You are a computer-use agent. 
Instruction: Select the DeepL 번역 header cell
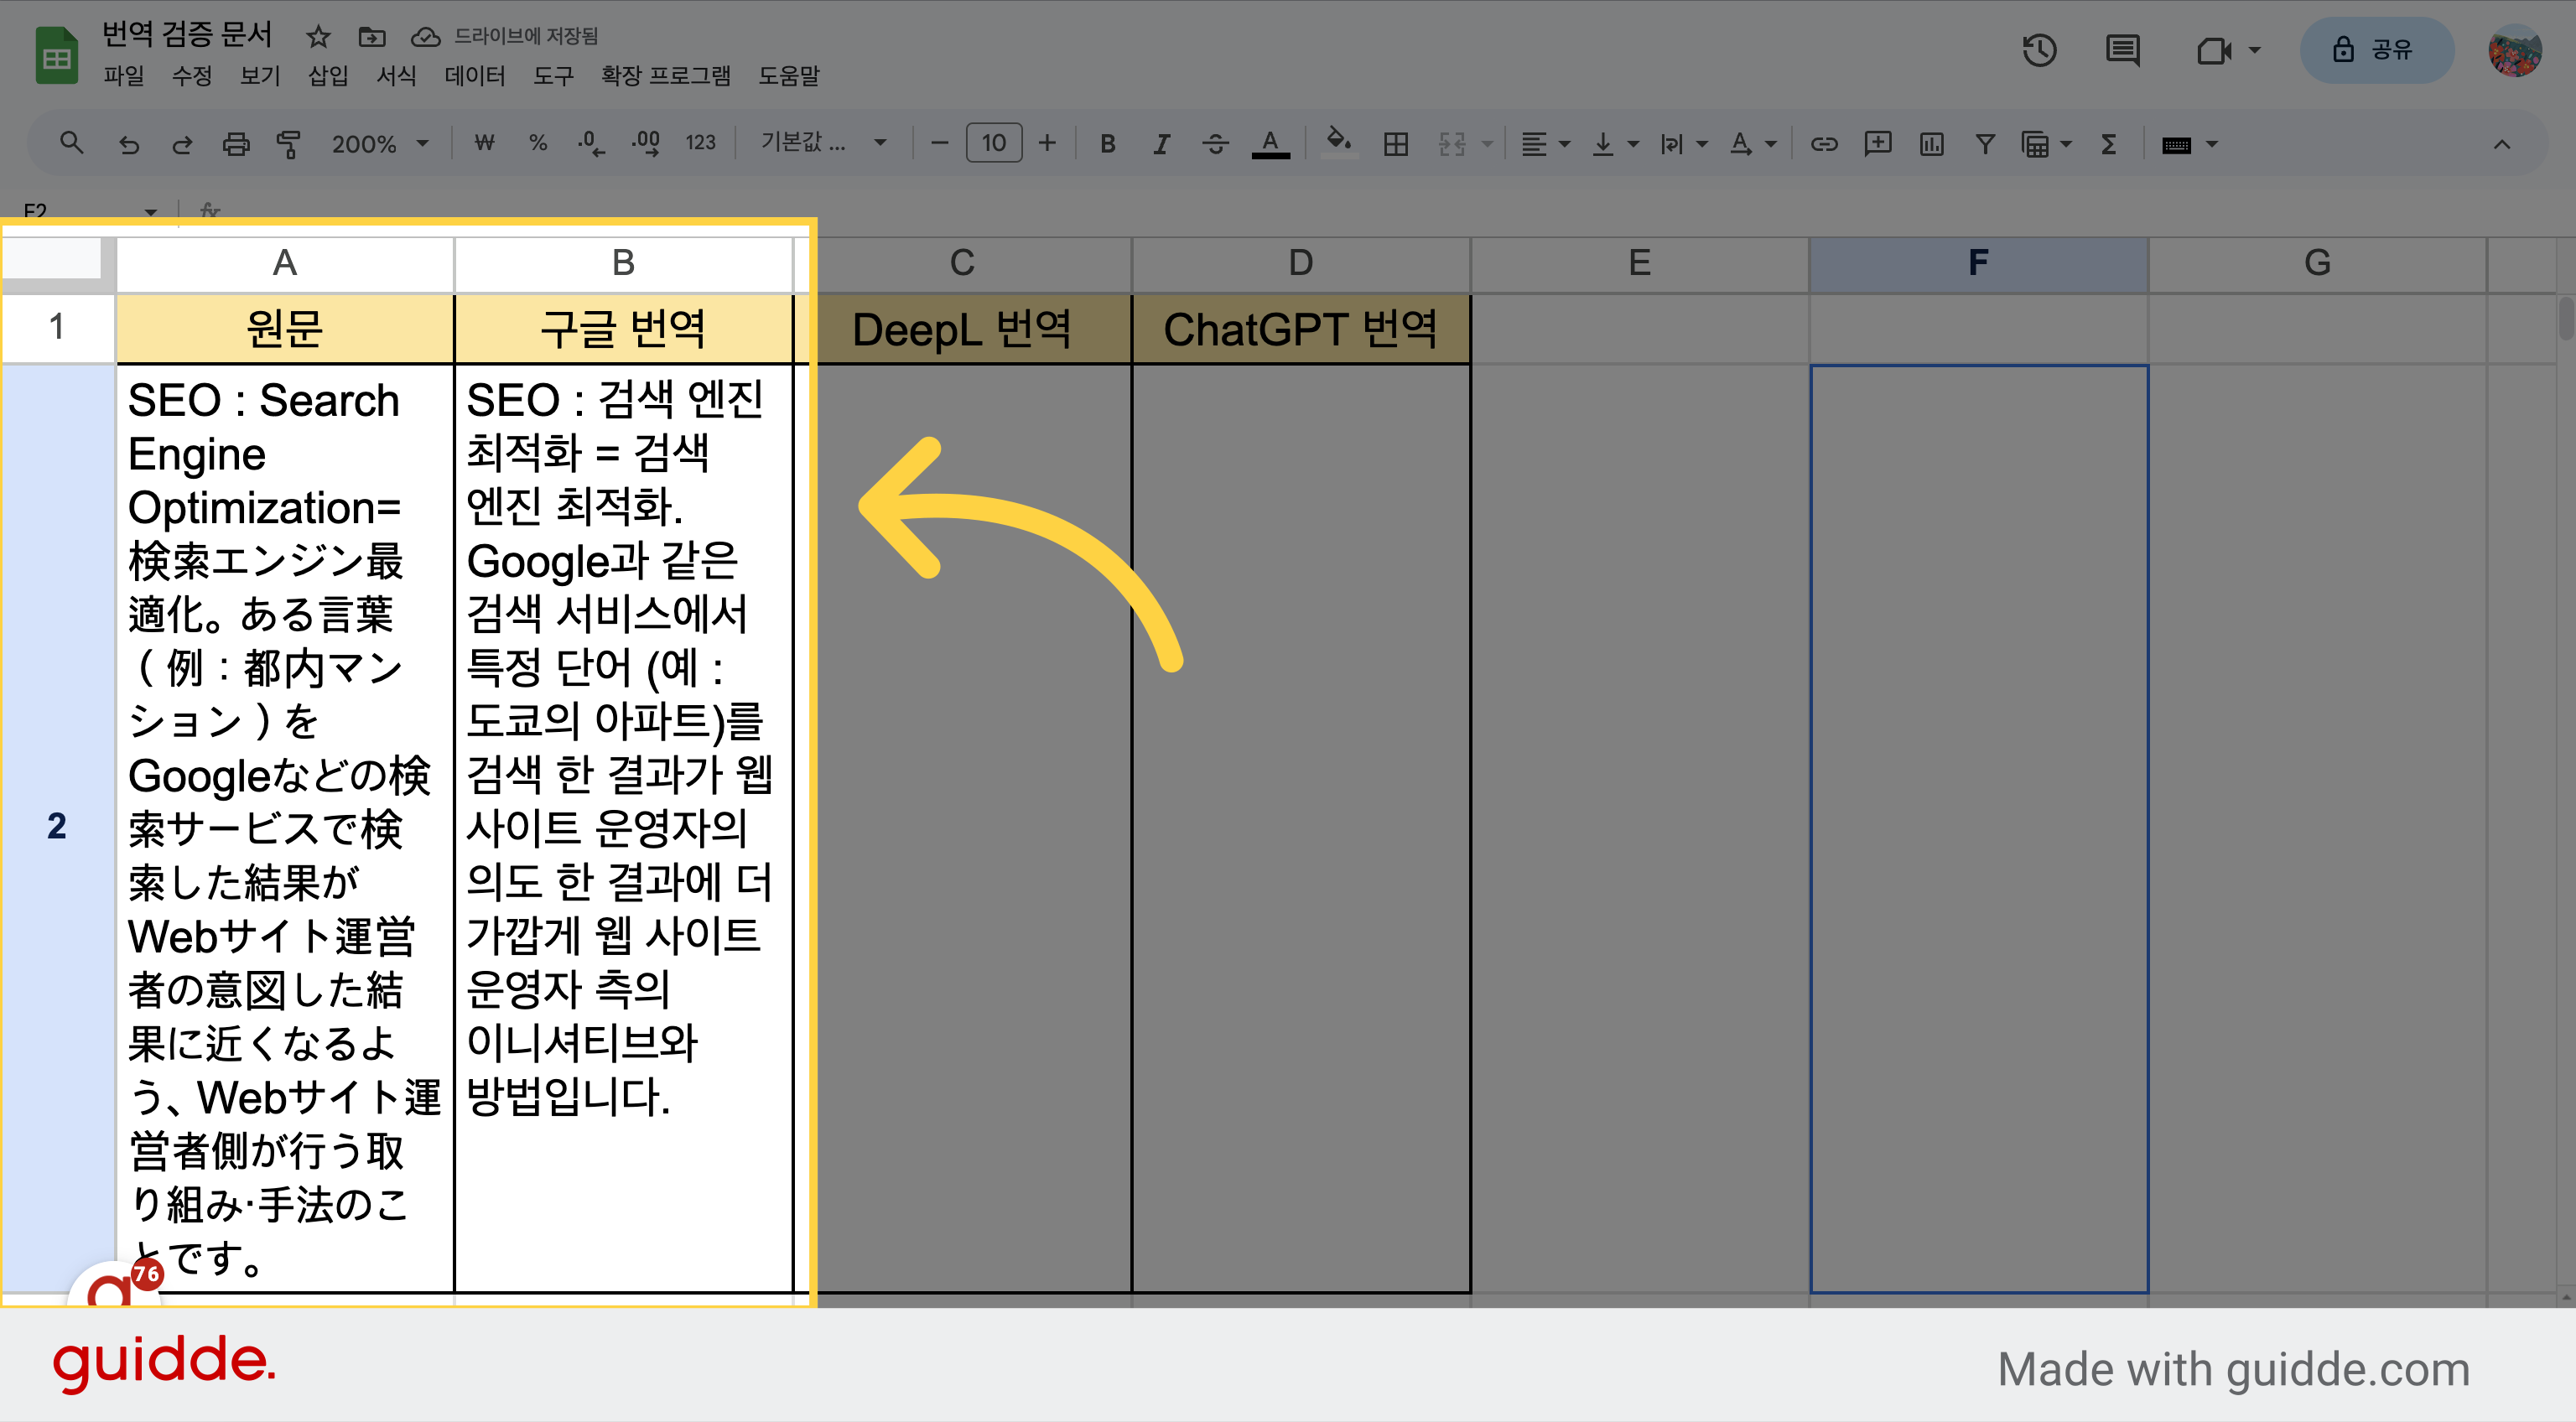pos(962,329)
